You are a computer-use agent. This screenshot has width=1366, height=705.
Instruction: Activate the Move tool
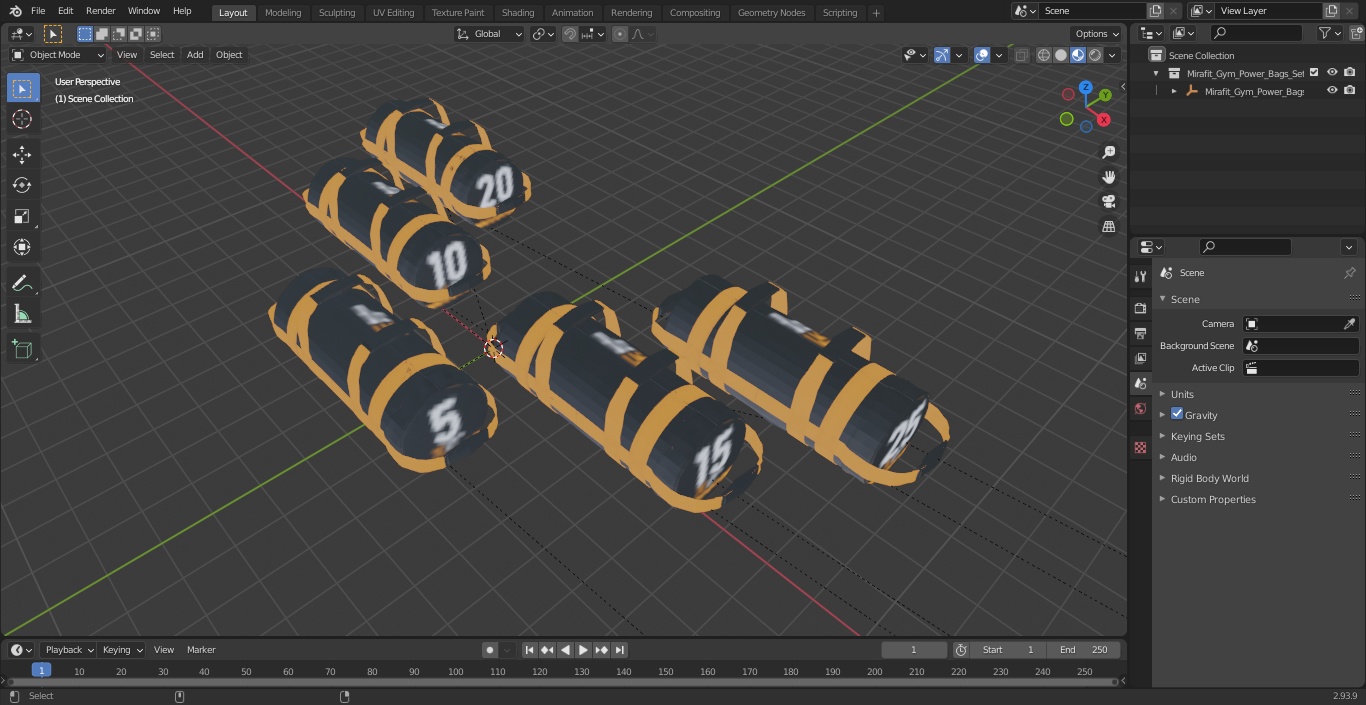[22, 154]
